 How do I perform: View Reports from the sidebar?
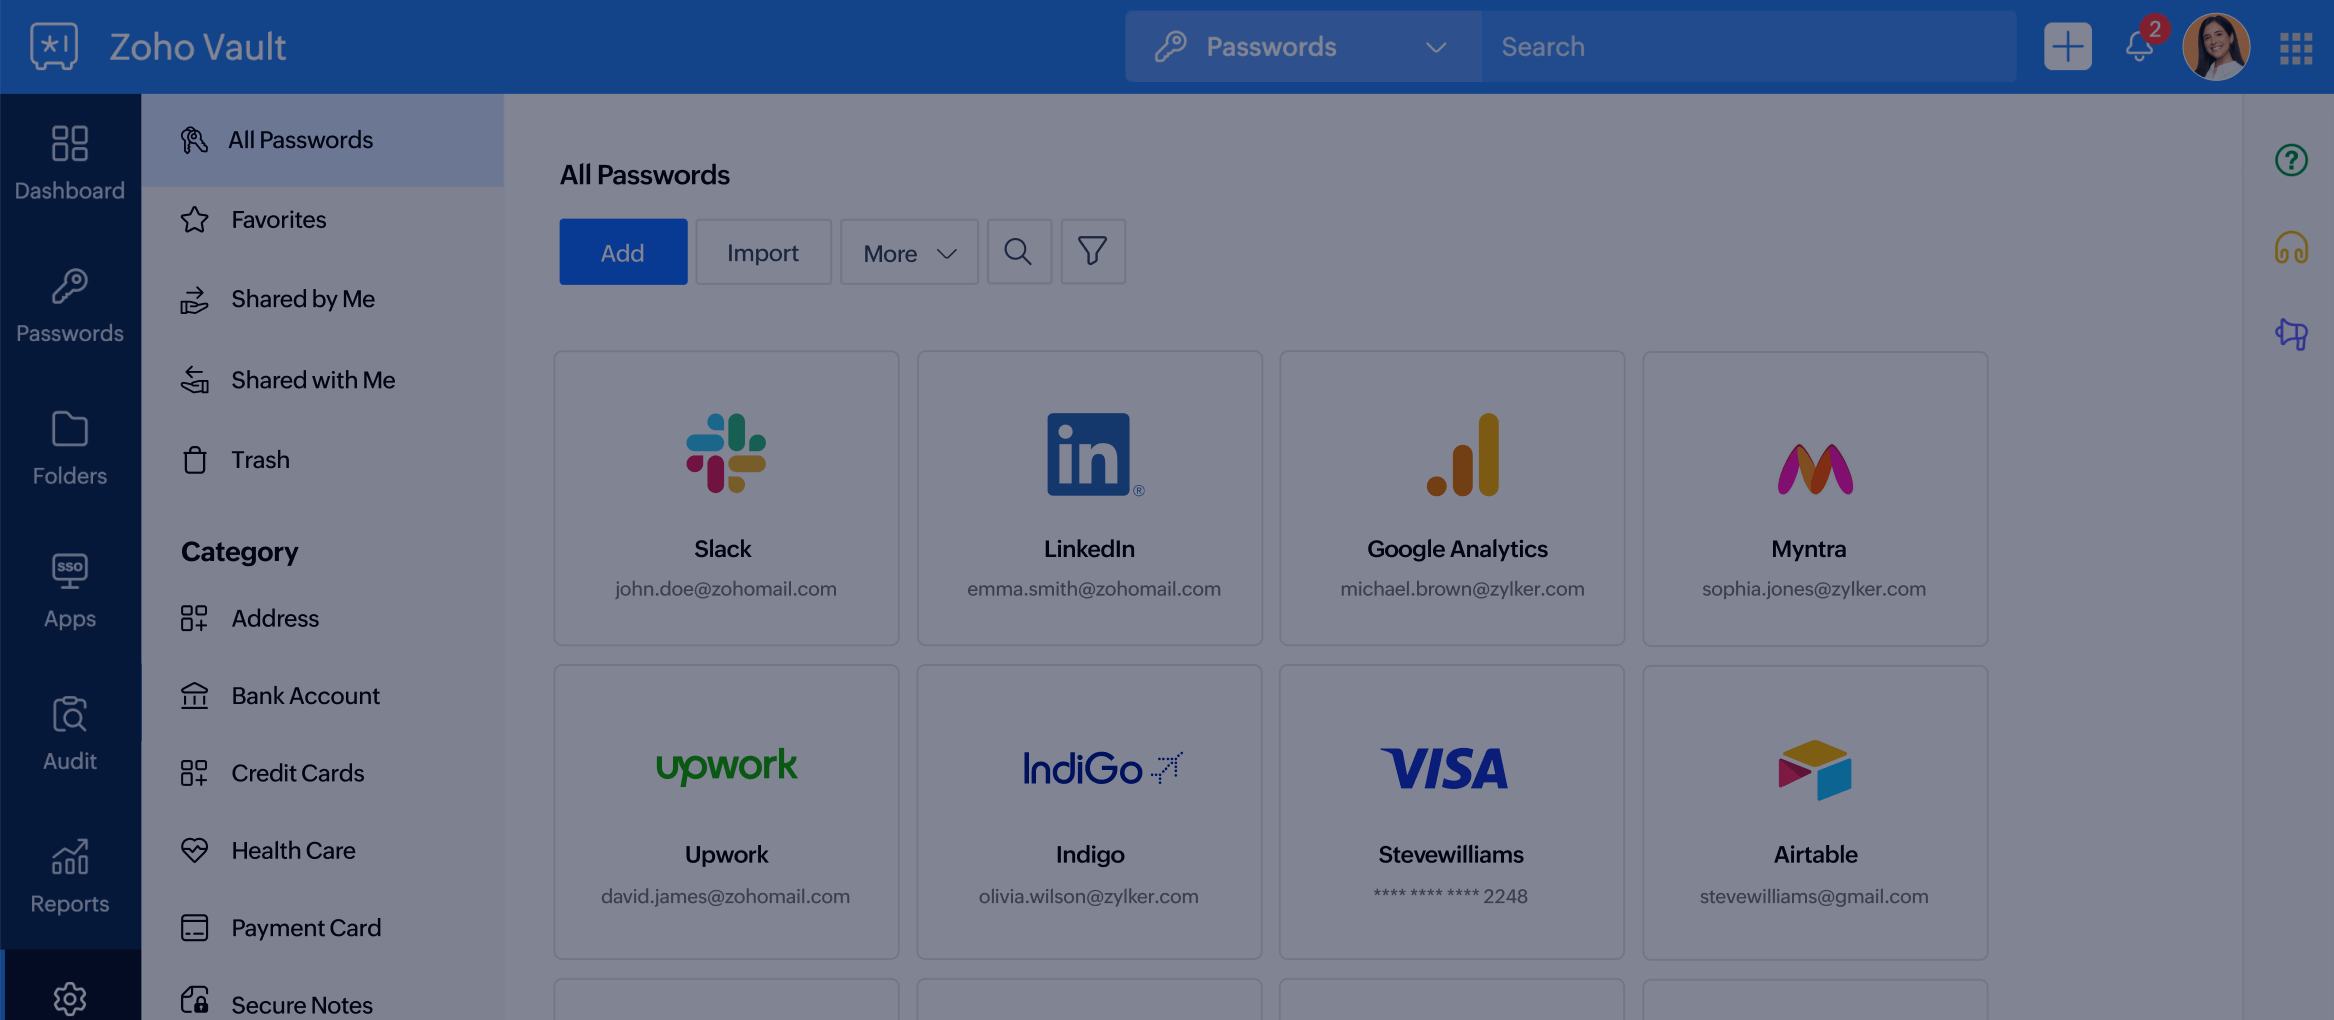point(69,875)
